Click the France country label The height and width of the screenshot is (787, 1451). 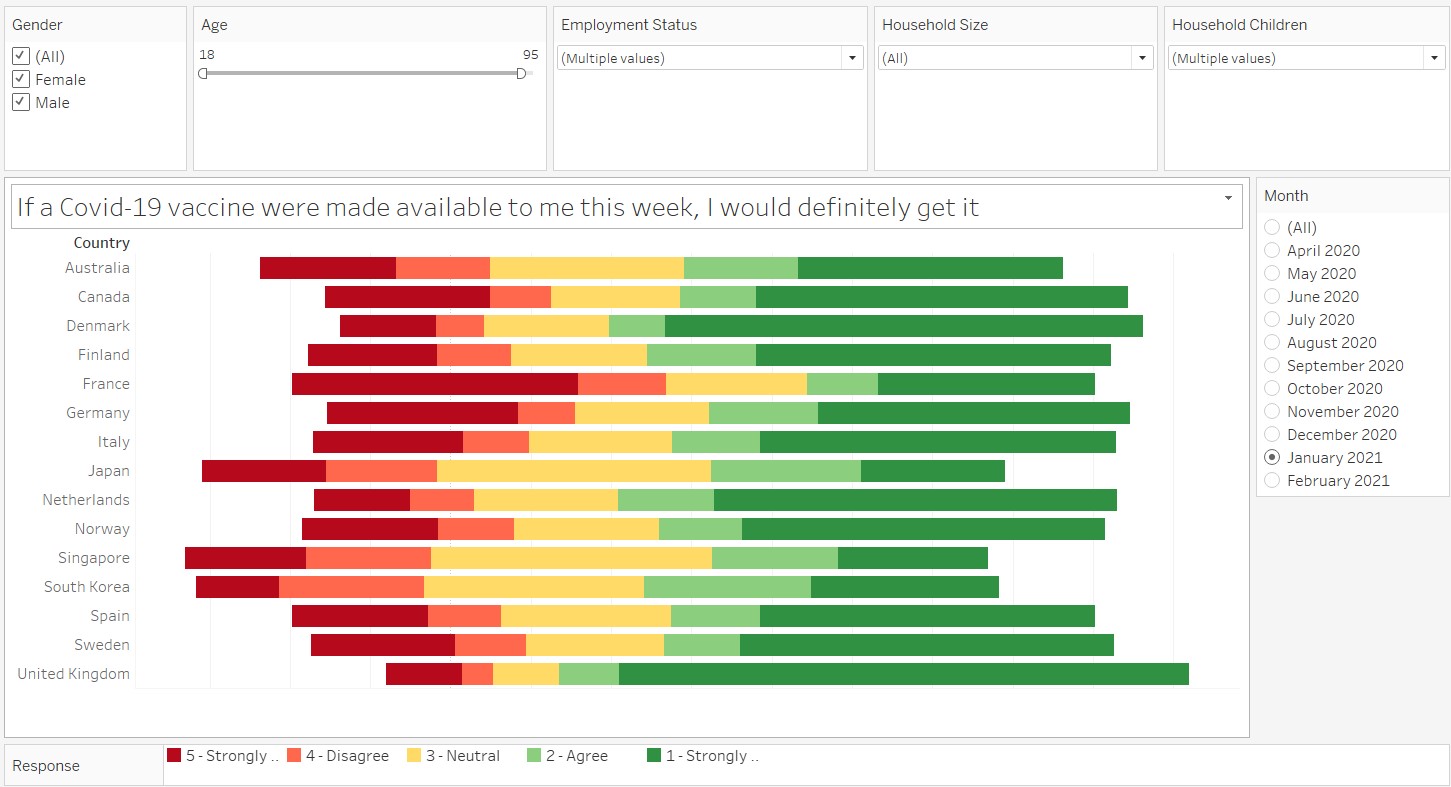coord(106,384)
